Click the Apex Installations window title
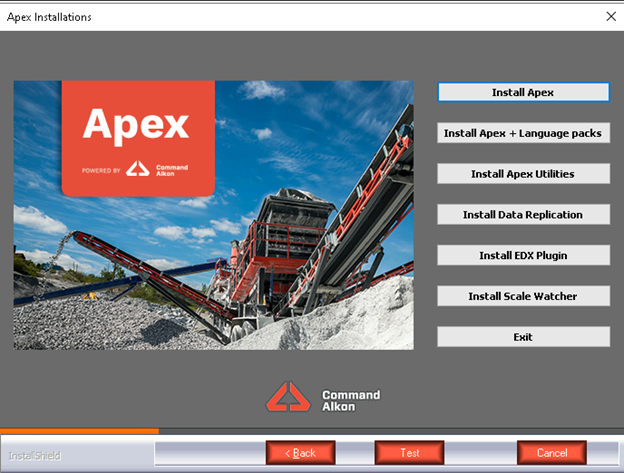Image resolution: width=624 pixels, height=473 pixels. (49, 17)
